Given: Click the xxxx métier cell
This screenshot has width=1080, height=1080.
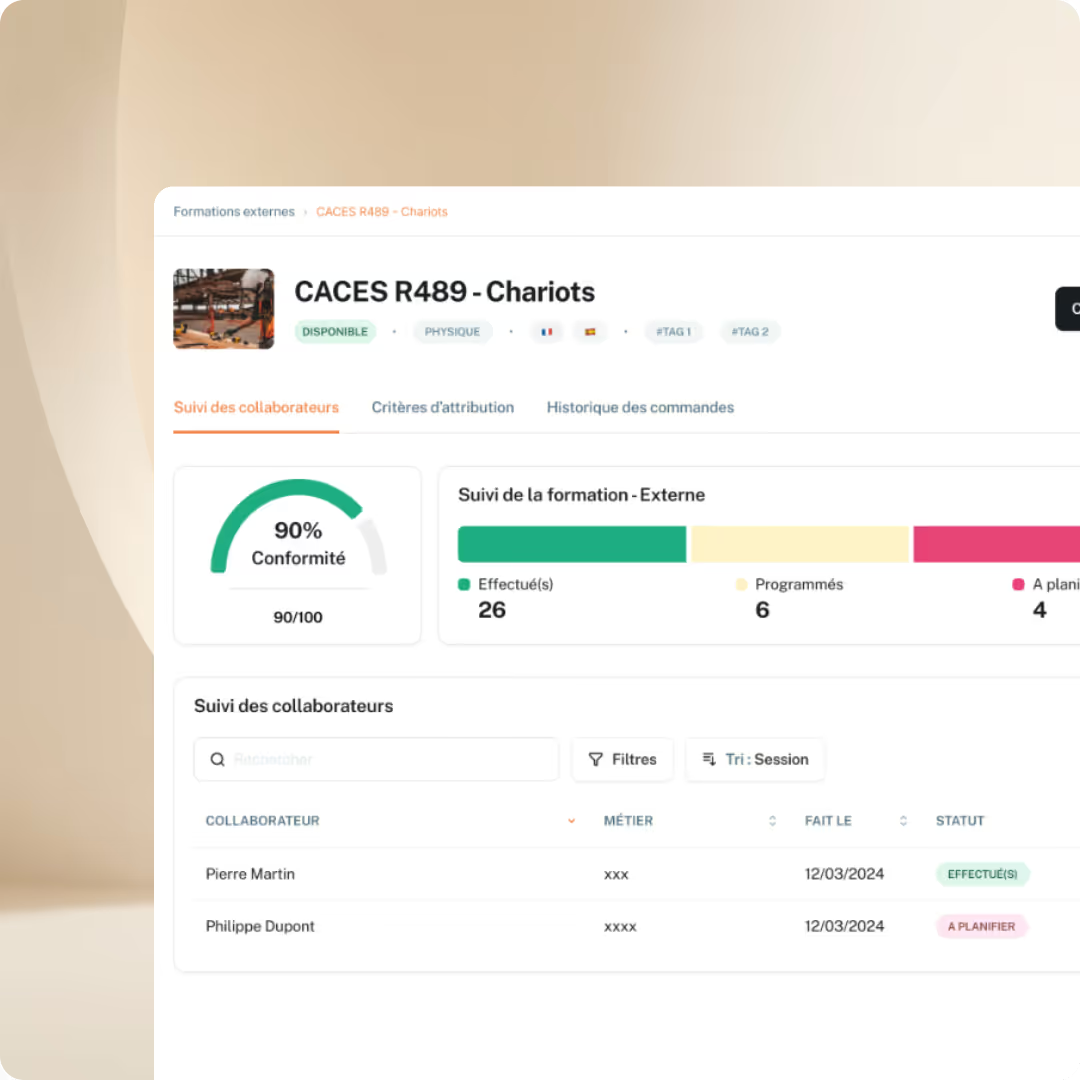Looking at the screenshot, I should pyautogui.click(x=620, y=927).
